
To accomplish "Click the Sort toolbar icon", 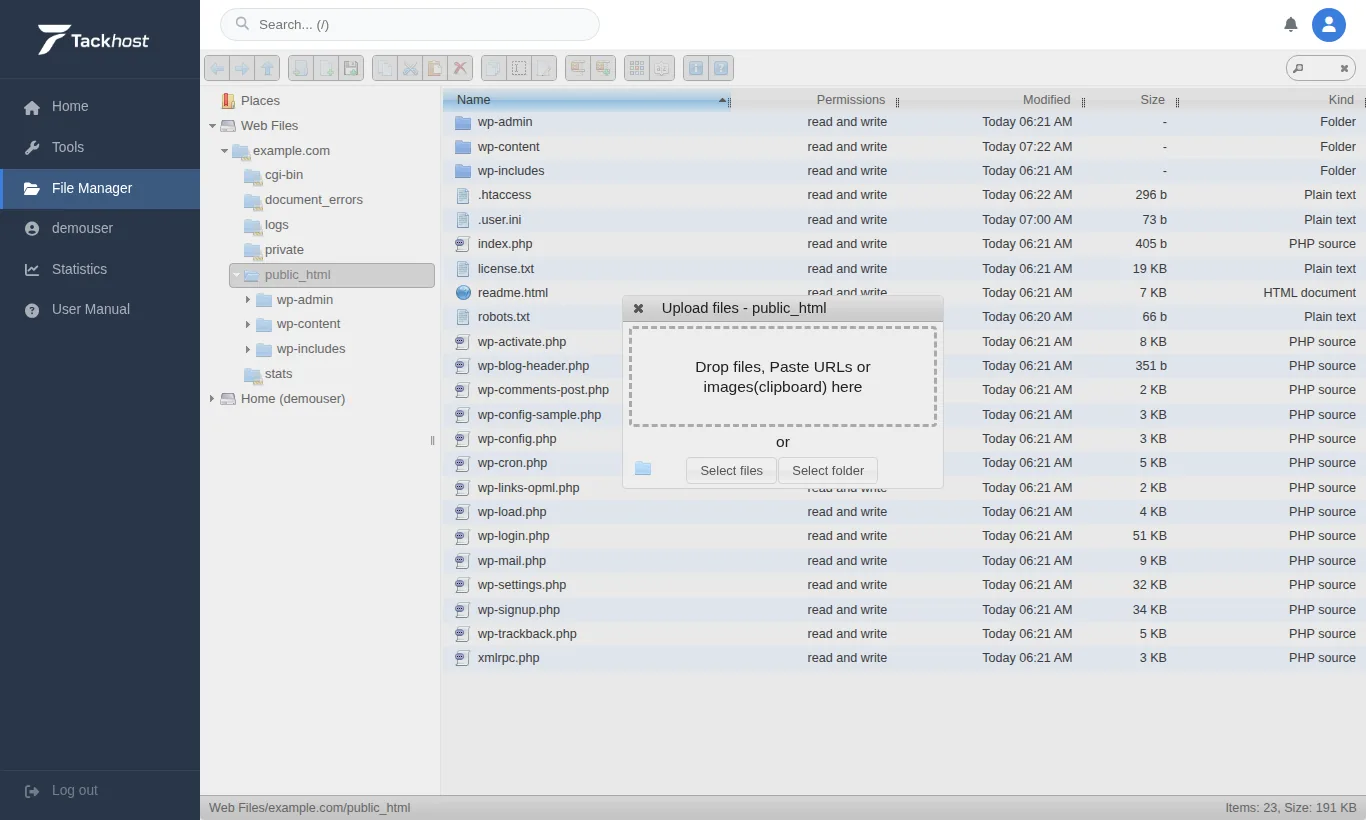I will coord(661,68).
